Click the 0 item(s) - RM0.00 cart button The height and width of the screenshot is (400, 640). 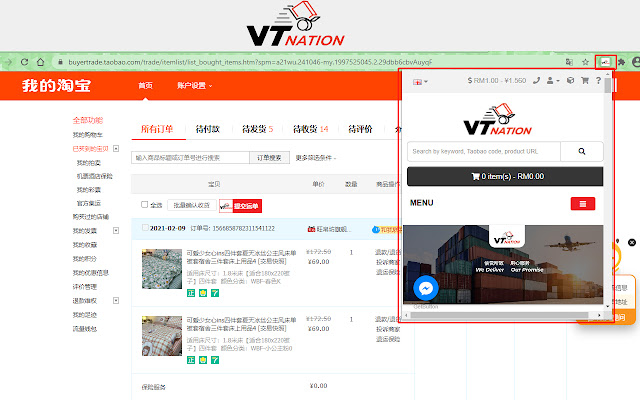[505, 176]
